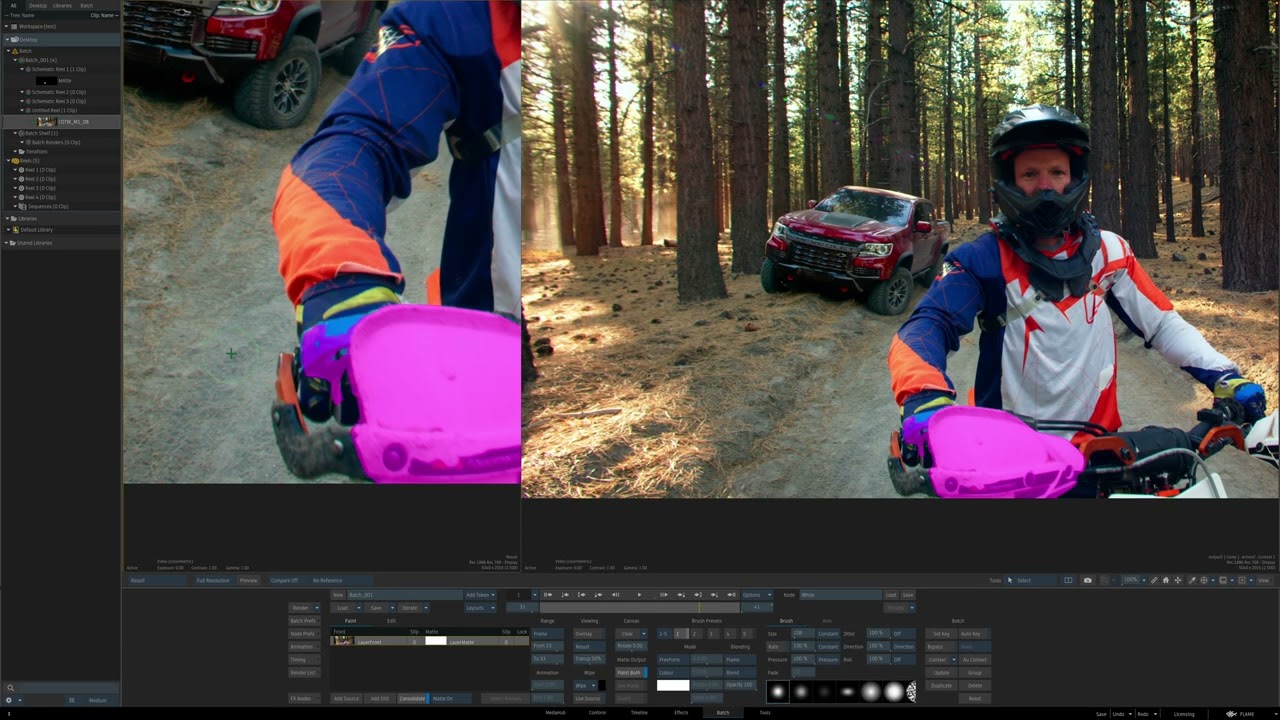Click the pan arrows icon in viewport toolbar
The height and width of the screenshot is (720, 1280).
[x=1178, y=580]
